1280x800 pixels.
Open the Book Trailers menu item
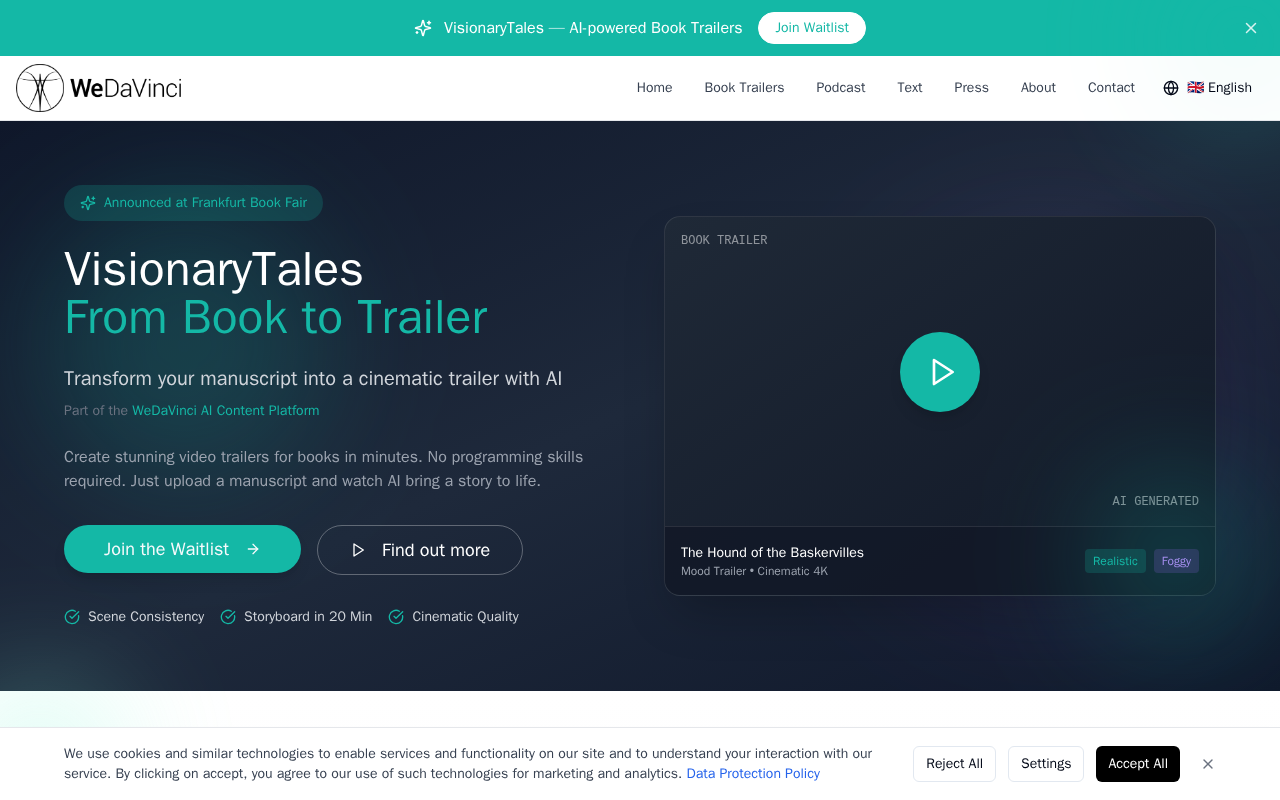coord(744,88)
